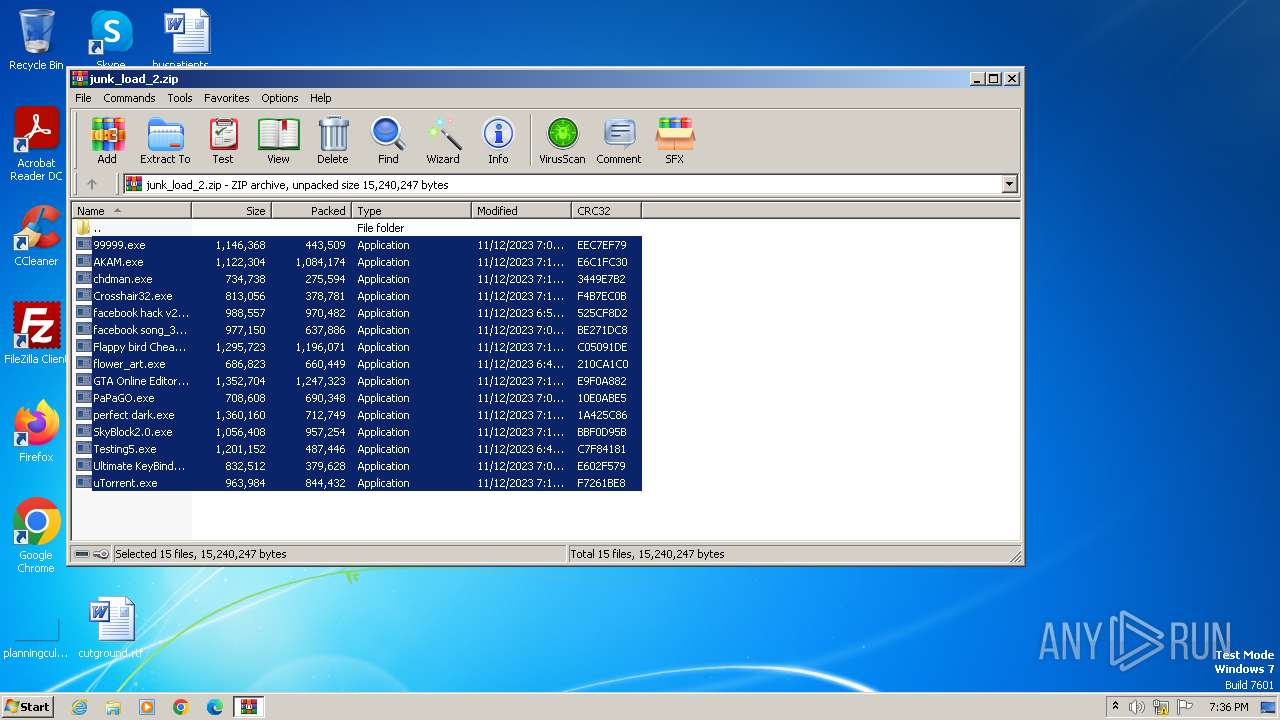Viewport: 1280px width, 720px height.
Task: Sort by the Size column header
Action: tap(231, 211)
